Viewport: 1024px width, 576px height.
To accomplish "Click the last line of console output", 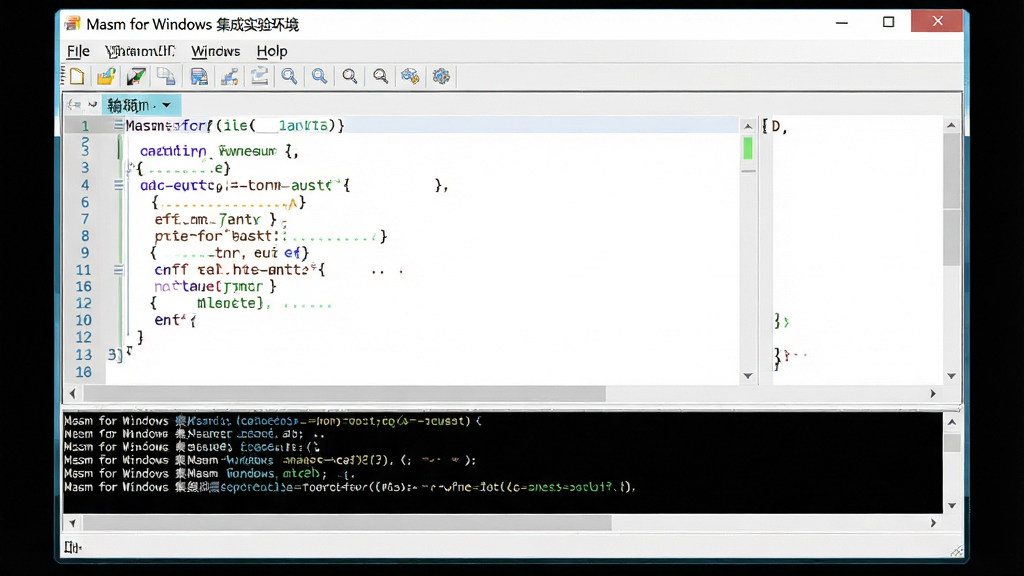I will [350, 487].
